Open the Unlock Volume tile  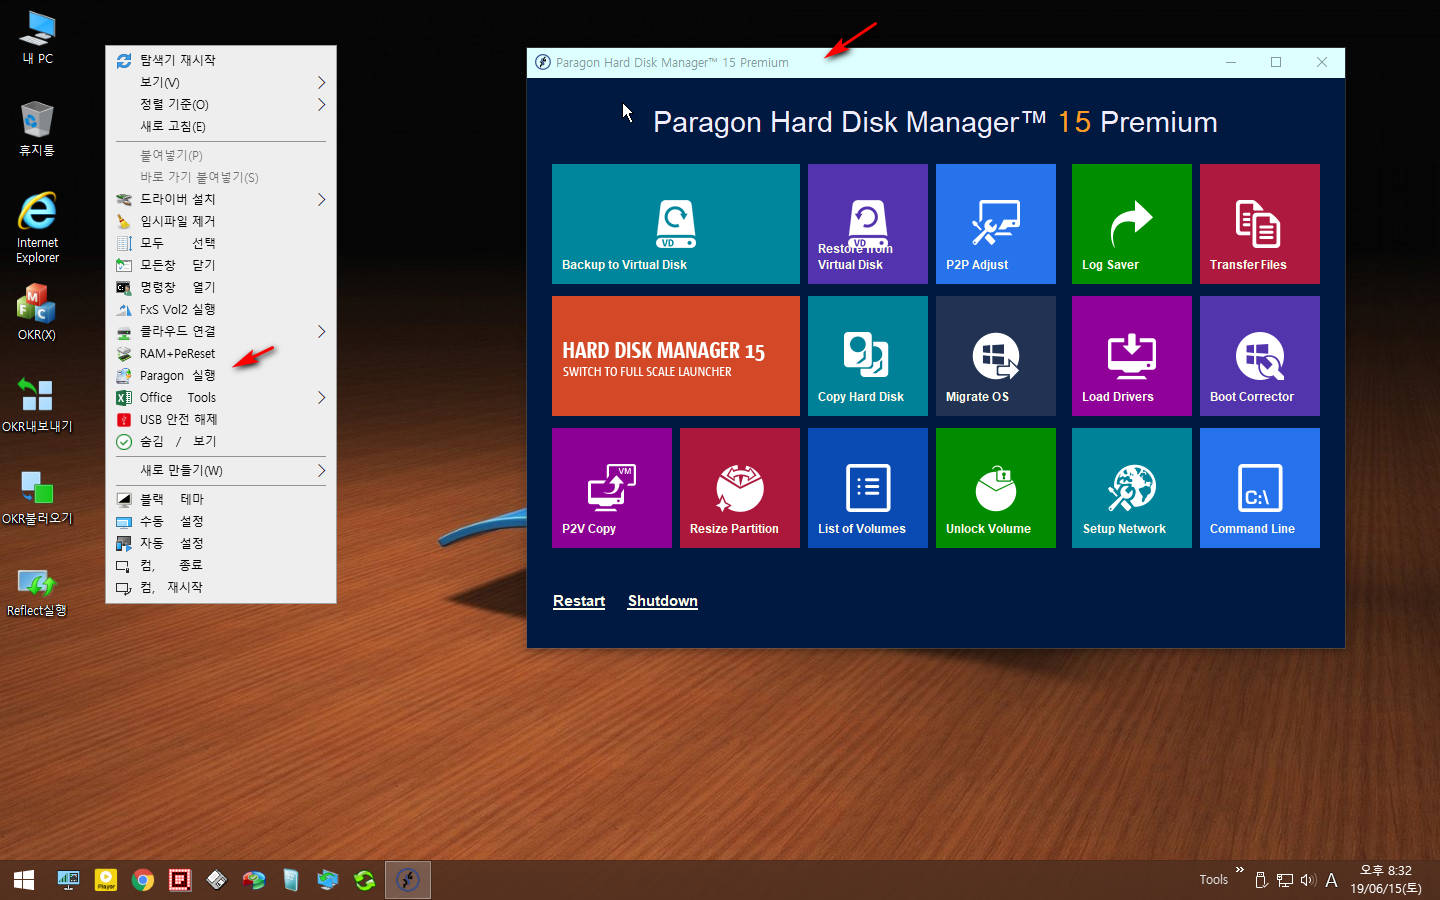click(996, 488)
